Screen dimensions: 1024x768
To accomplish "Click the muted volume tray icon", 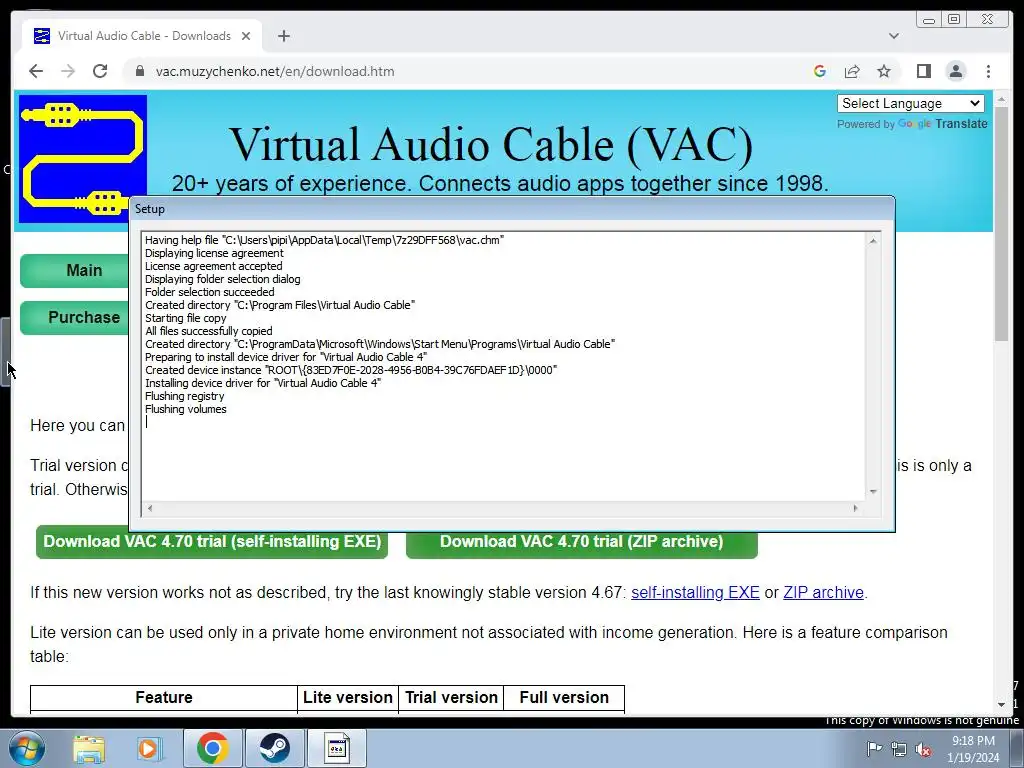I will [923, 749].
